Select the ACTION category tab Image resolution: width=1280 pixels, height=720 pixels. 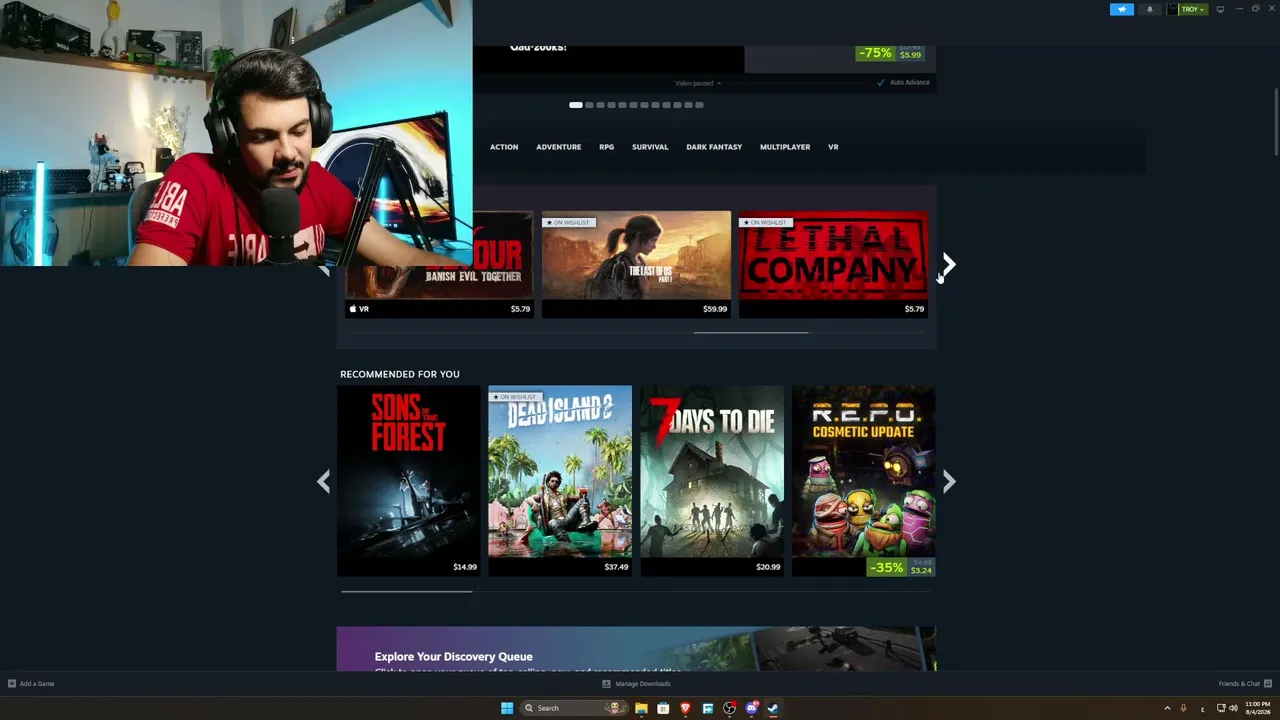click(504, 147)
